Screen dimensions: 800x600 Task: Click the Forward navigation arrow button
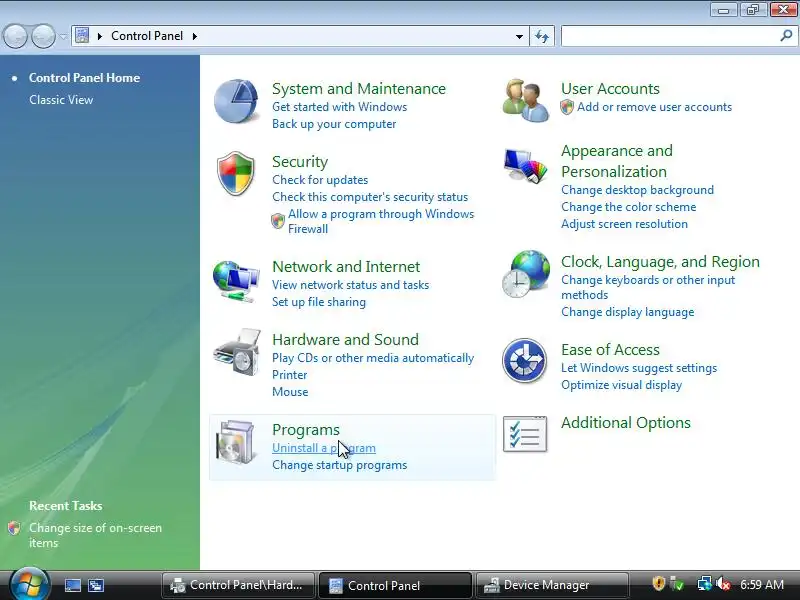[43, 36]
